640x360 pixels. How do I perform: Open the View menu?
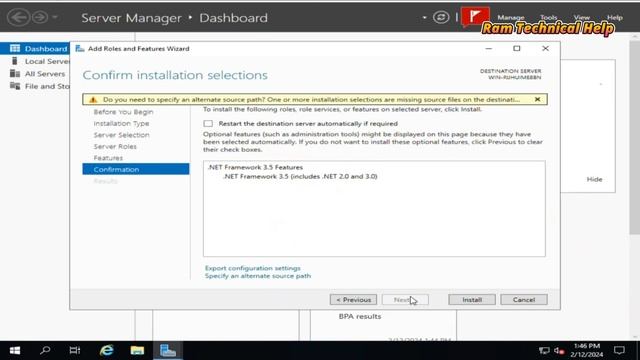click(x=582, y=18)
